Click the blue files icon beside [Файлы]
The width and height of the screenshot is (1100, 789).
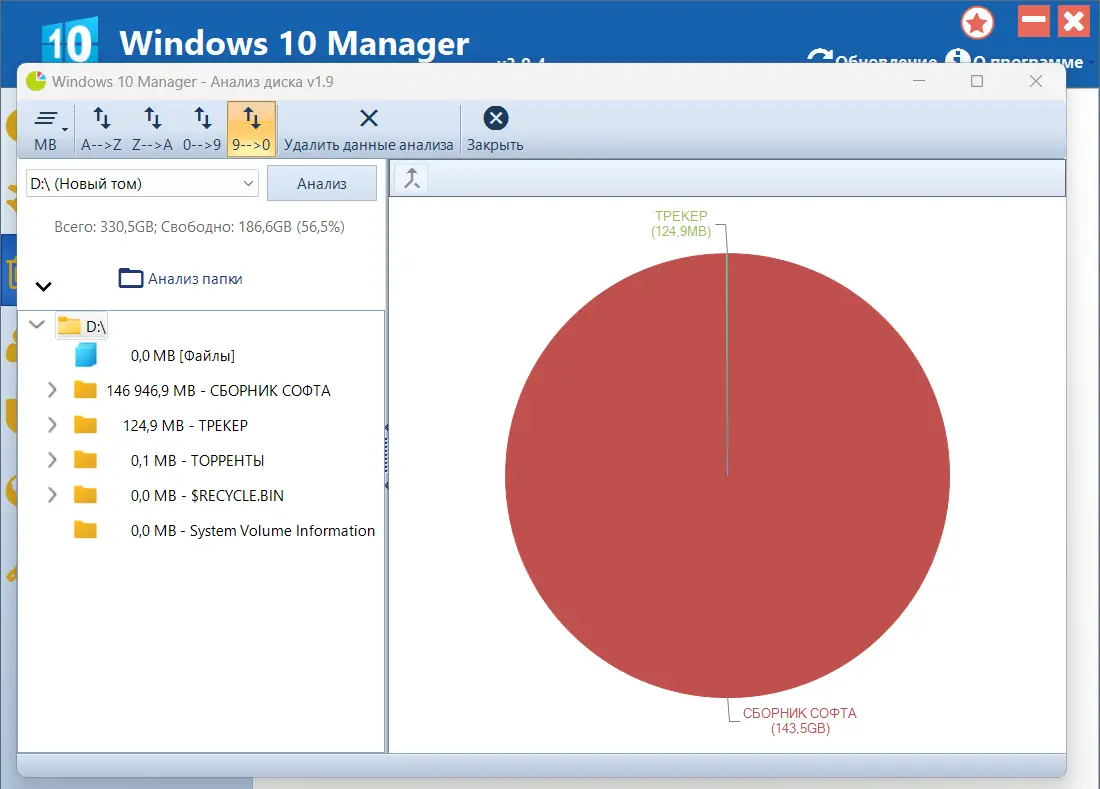pyautogui.click(x=86, y=355)
